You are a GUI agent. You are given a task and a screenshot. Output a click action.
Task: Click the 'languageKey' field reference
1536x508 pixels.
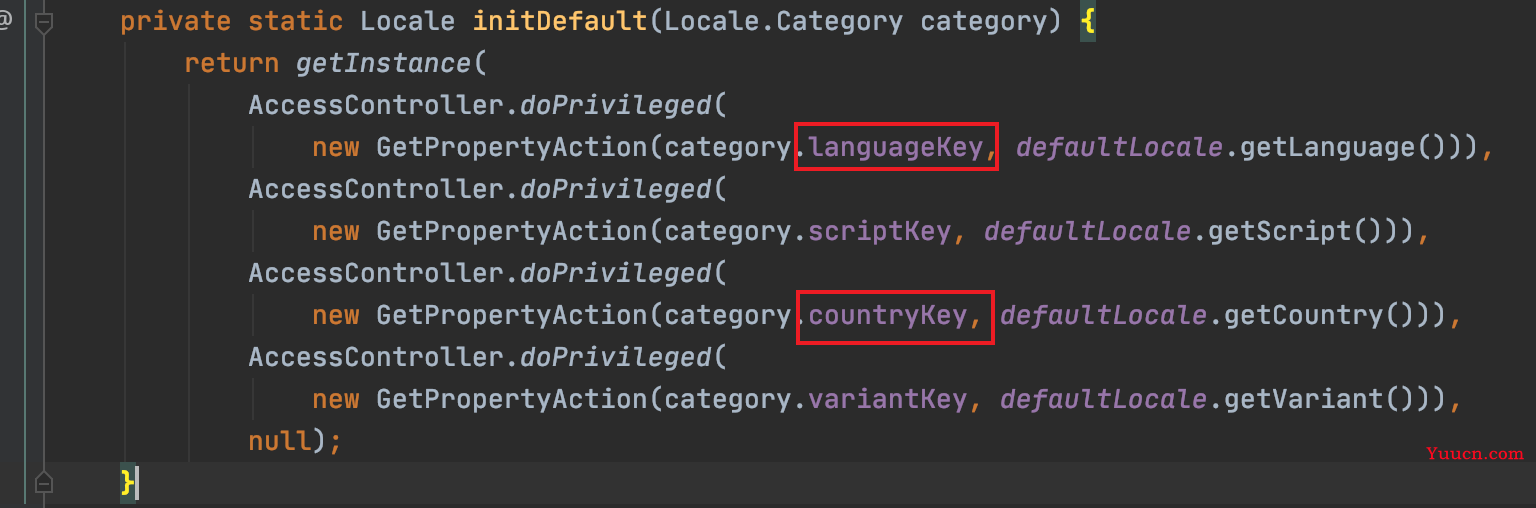tap(896, 147)
